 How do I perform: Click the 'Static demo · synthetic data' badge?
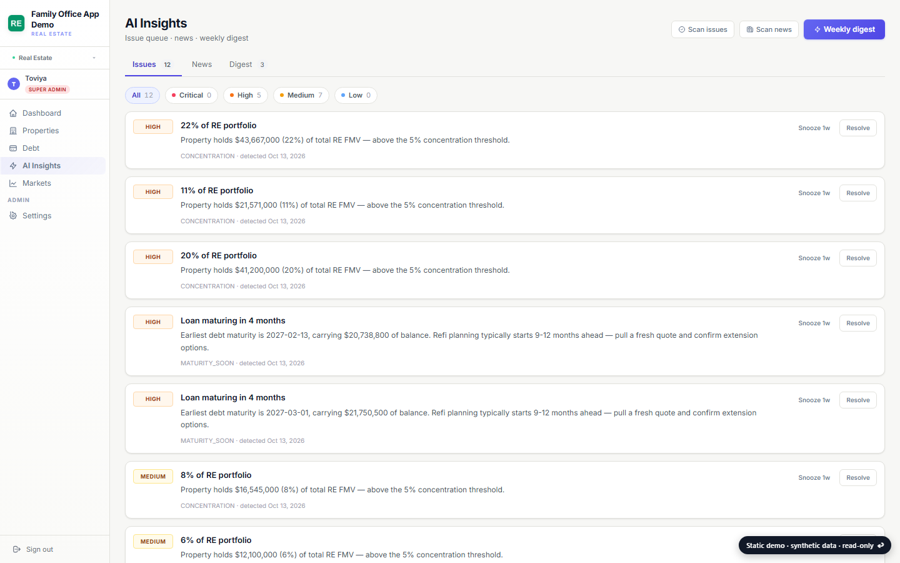coord(814,545)
